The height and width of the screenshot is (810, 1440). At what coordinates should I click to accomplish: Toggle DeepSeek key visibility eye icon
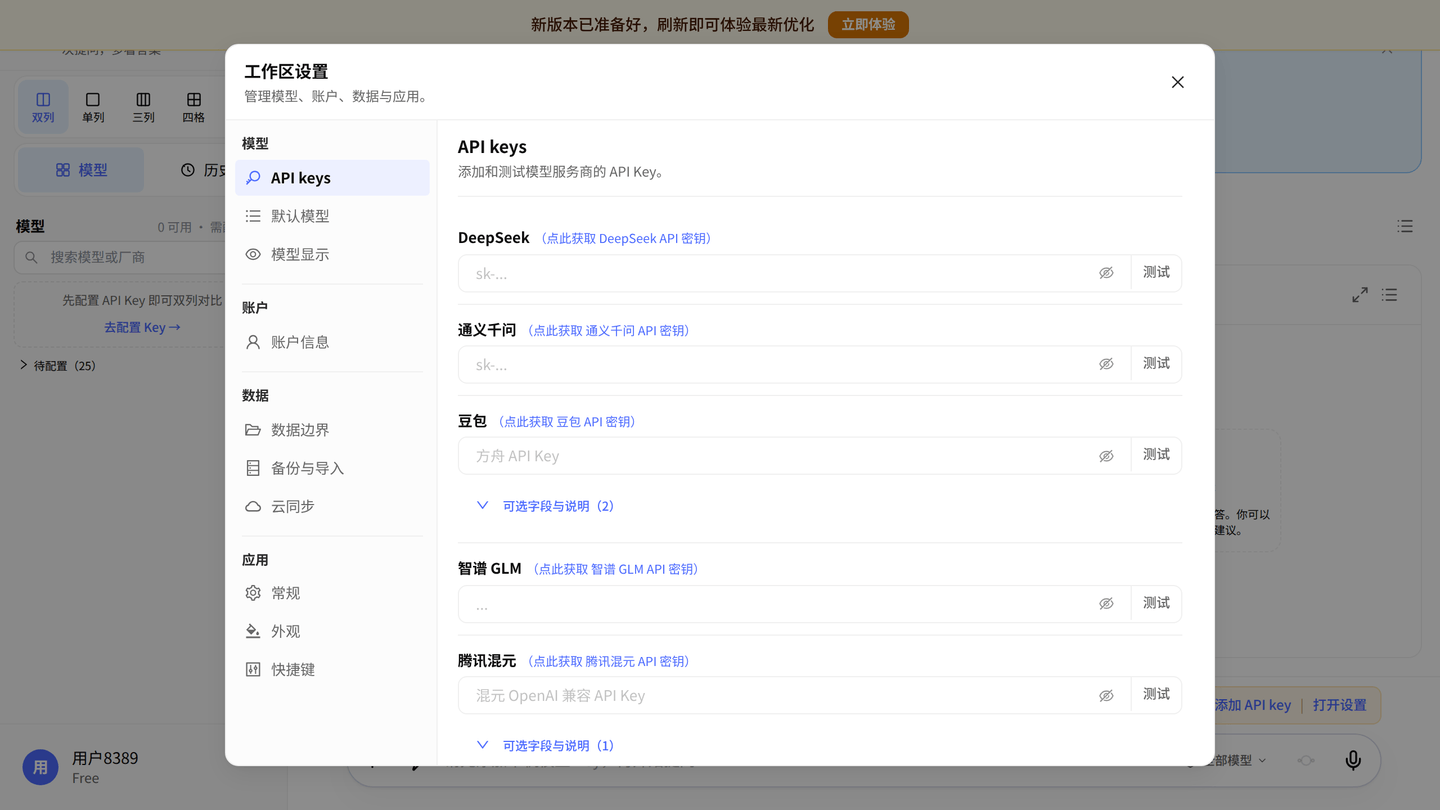coord(1106,273)
